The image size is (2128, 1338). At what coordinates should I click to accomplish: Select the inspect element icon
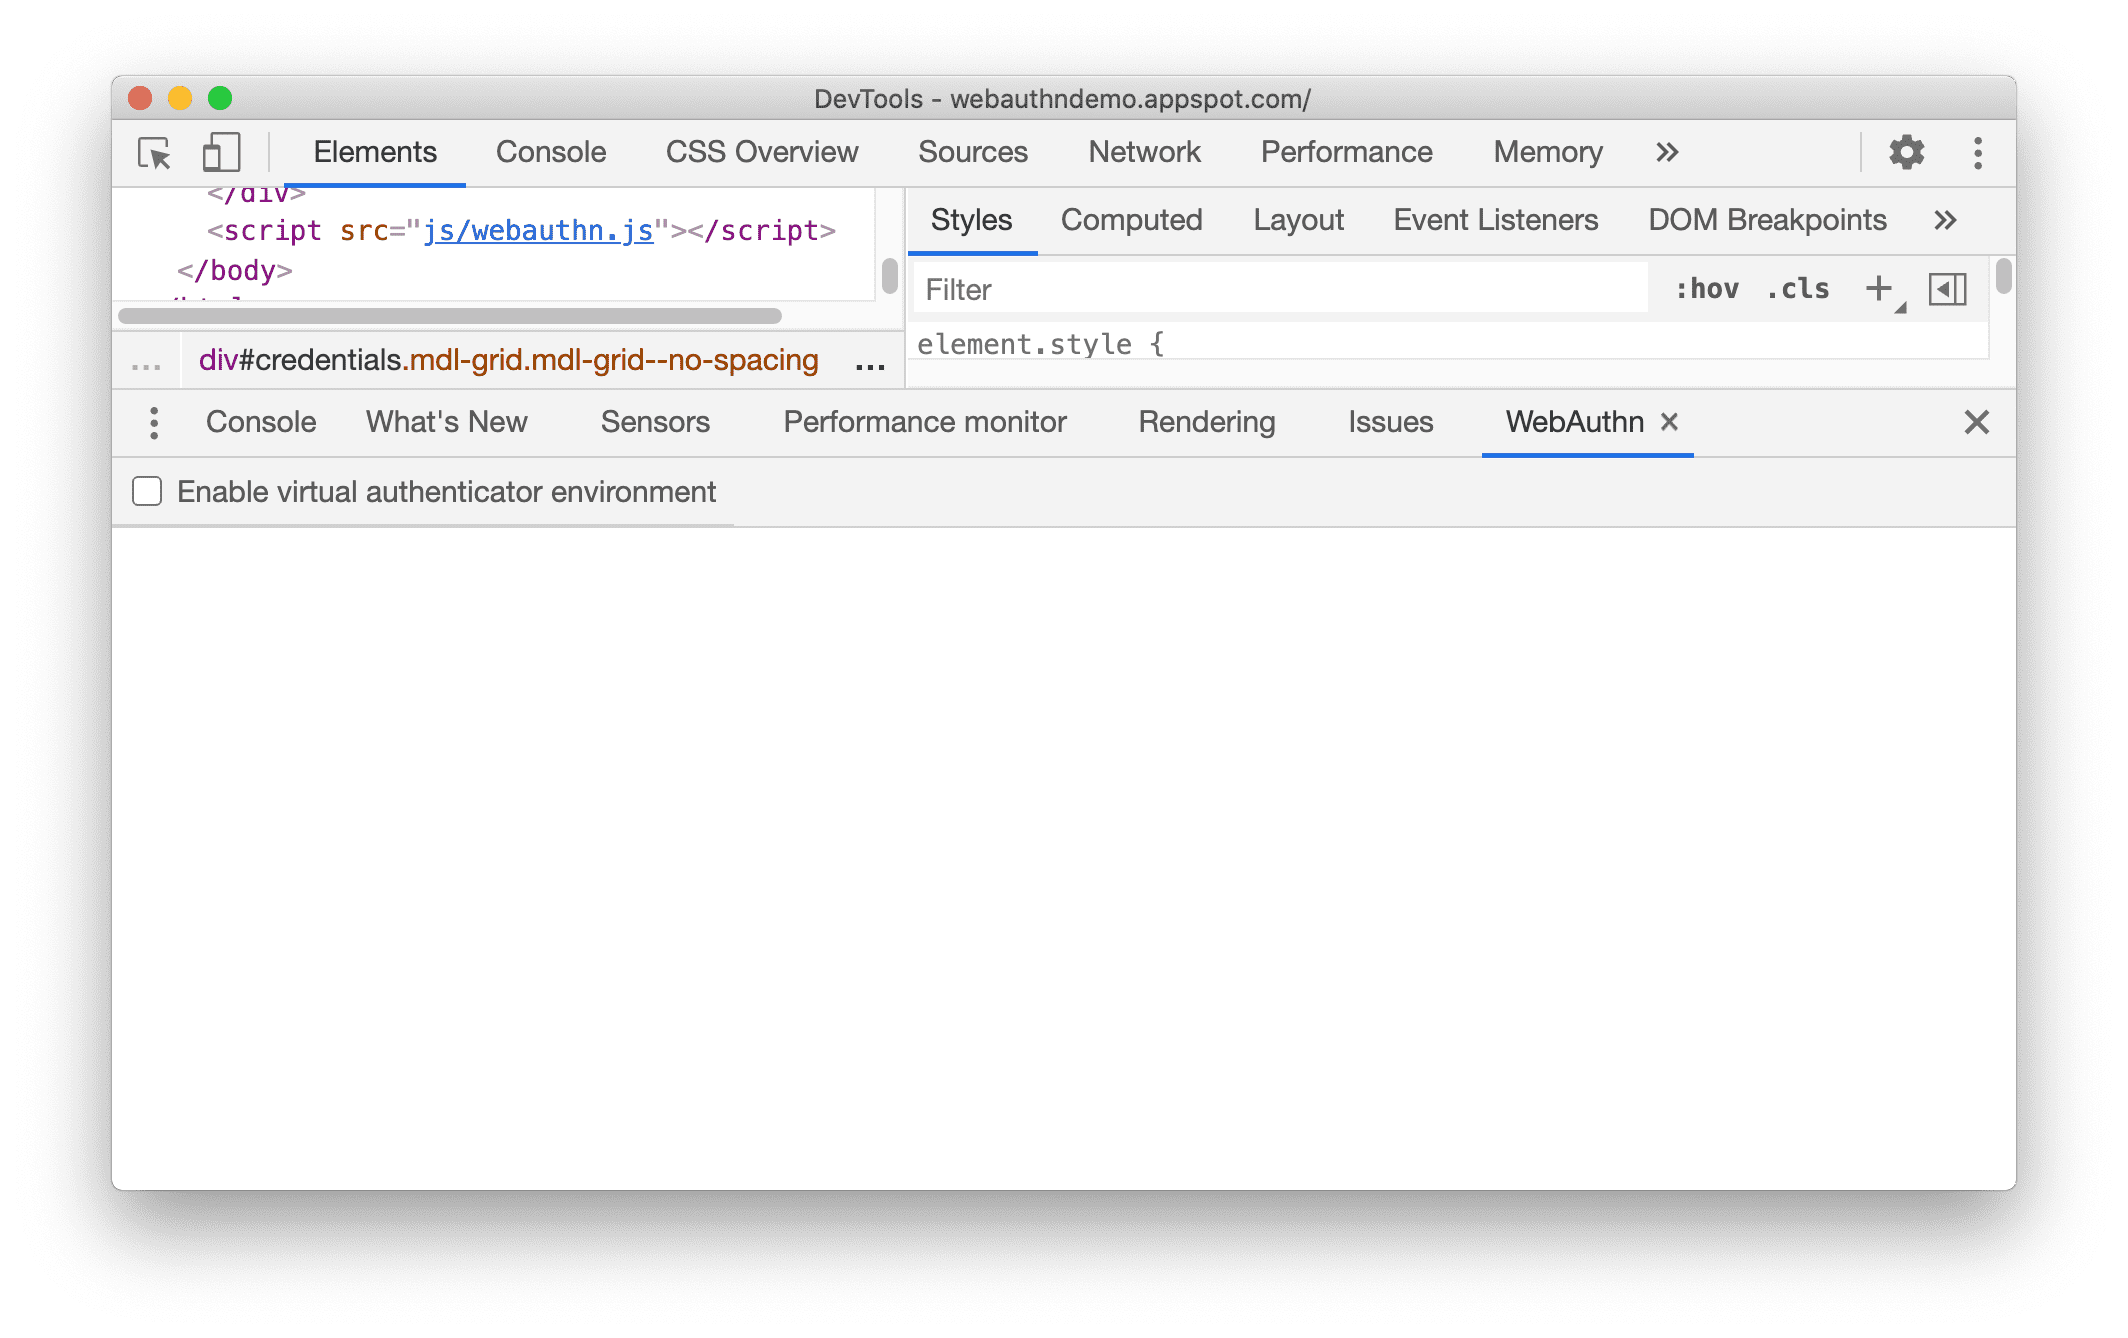pos(156,153)
